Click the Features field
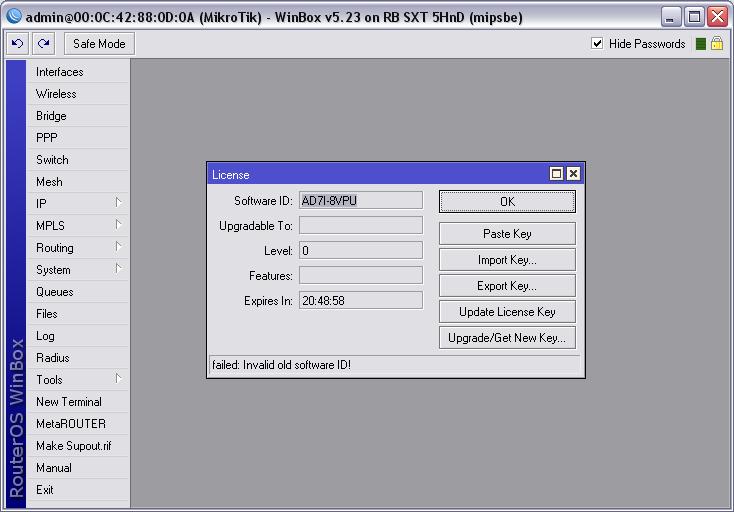Viewport: 734px width, 512px height. click(x=361, y=275)
